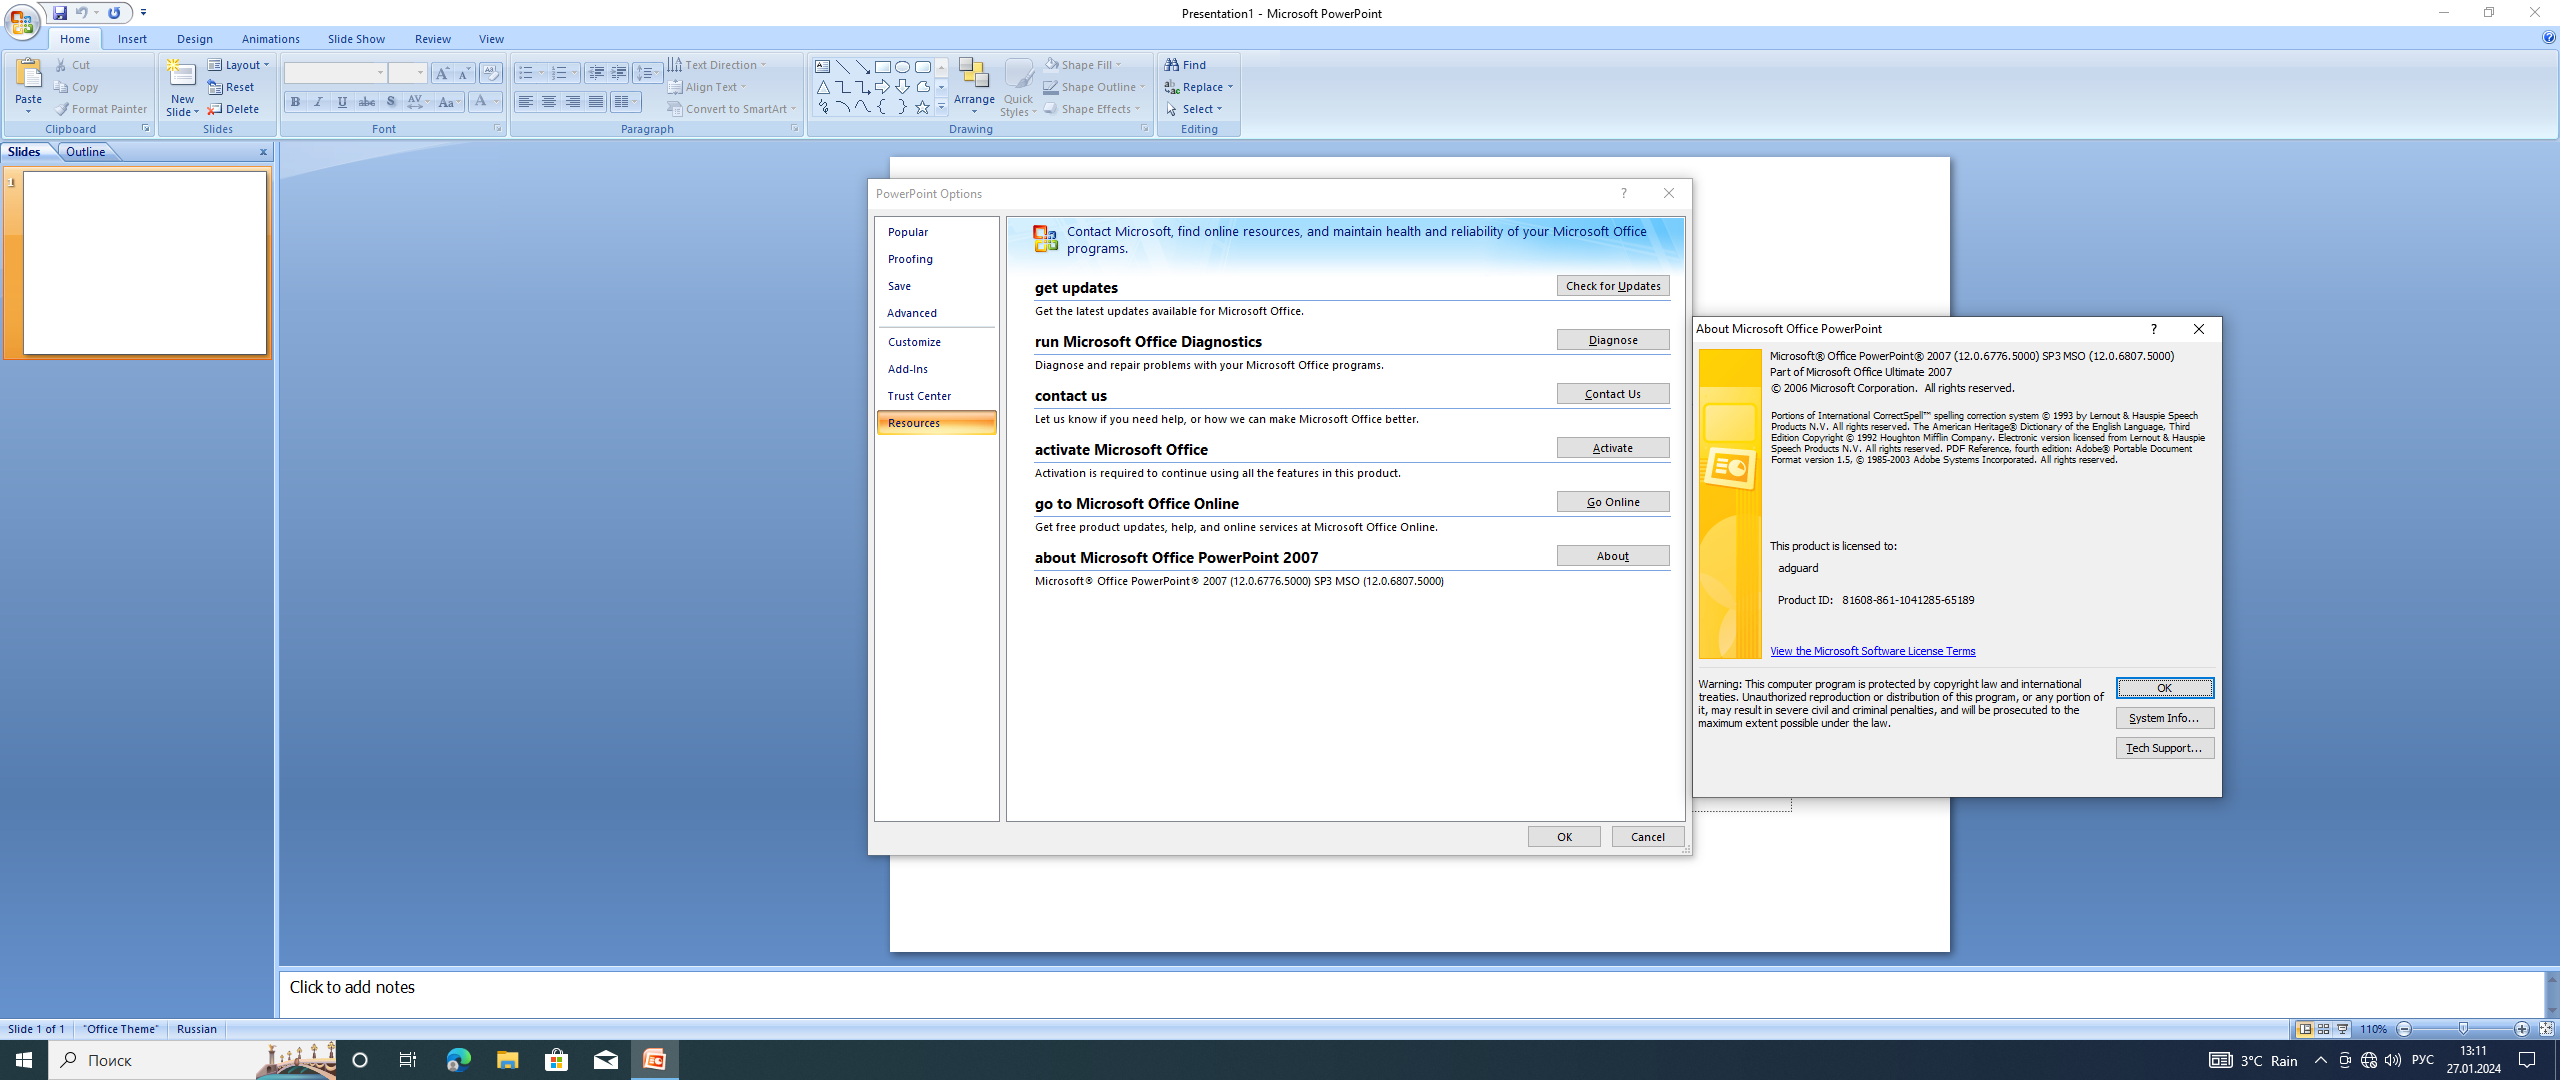Select the Oval shape in shapes gallery
Screen dimensions: 2560x1080
click(x=902, y=67)
